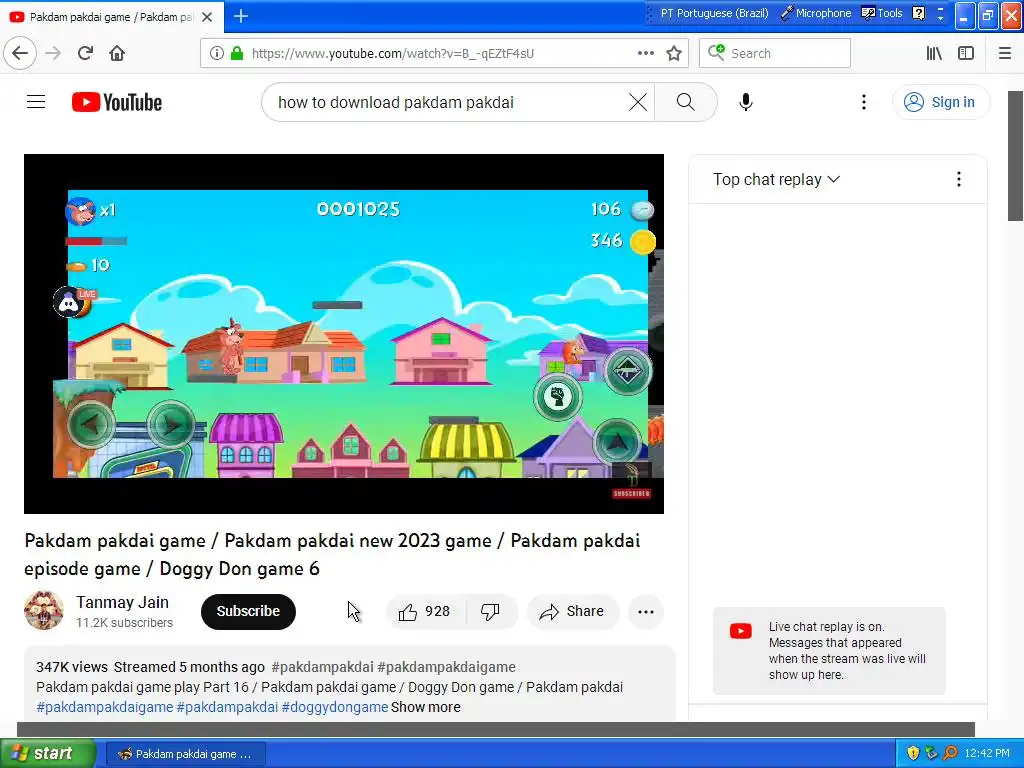
Task: Open PT Portuguese (Brazil) language bar
Action: (x=714, y=13)
